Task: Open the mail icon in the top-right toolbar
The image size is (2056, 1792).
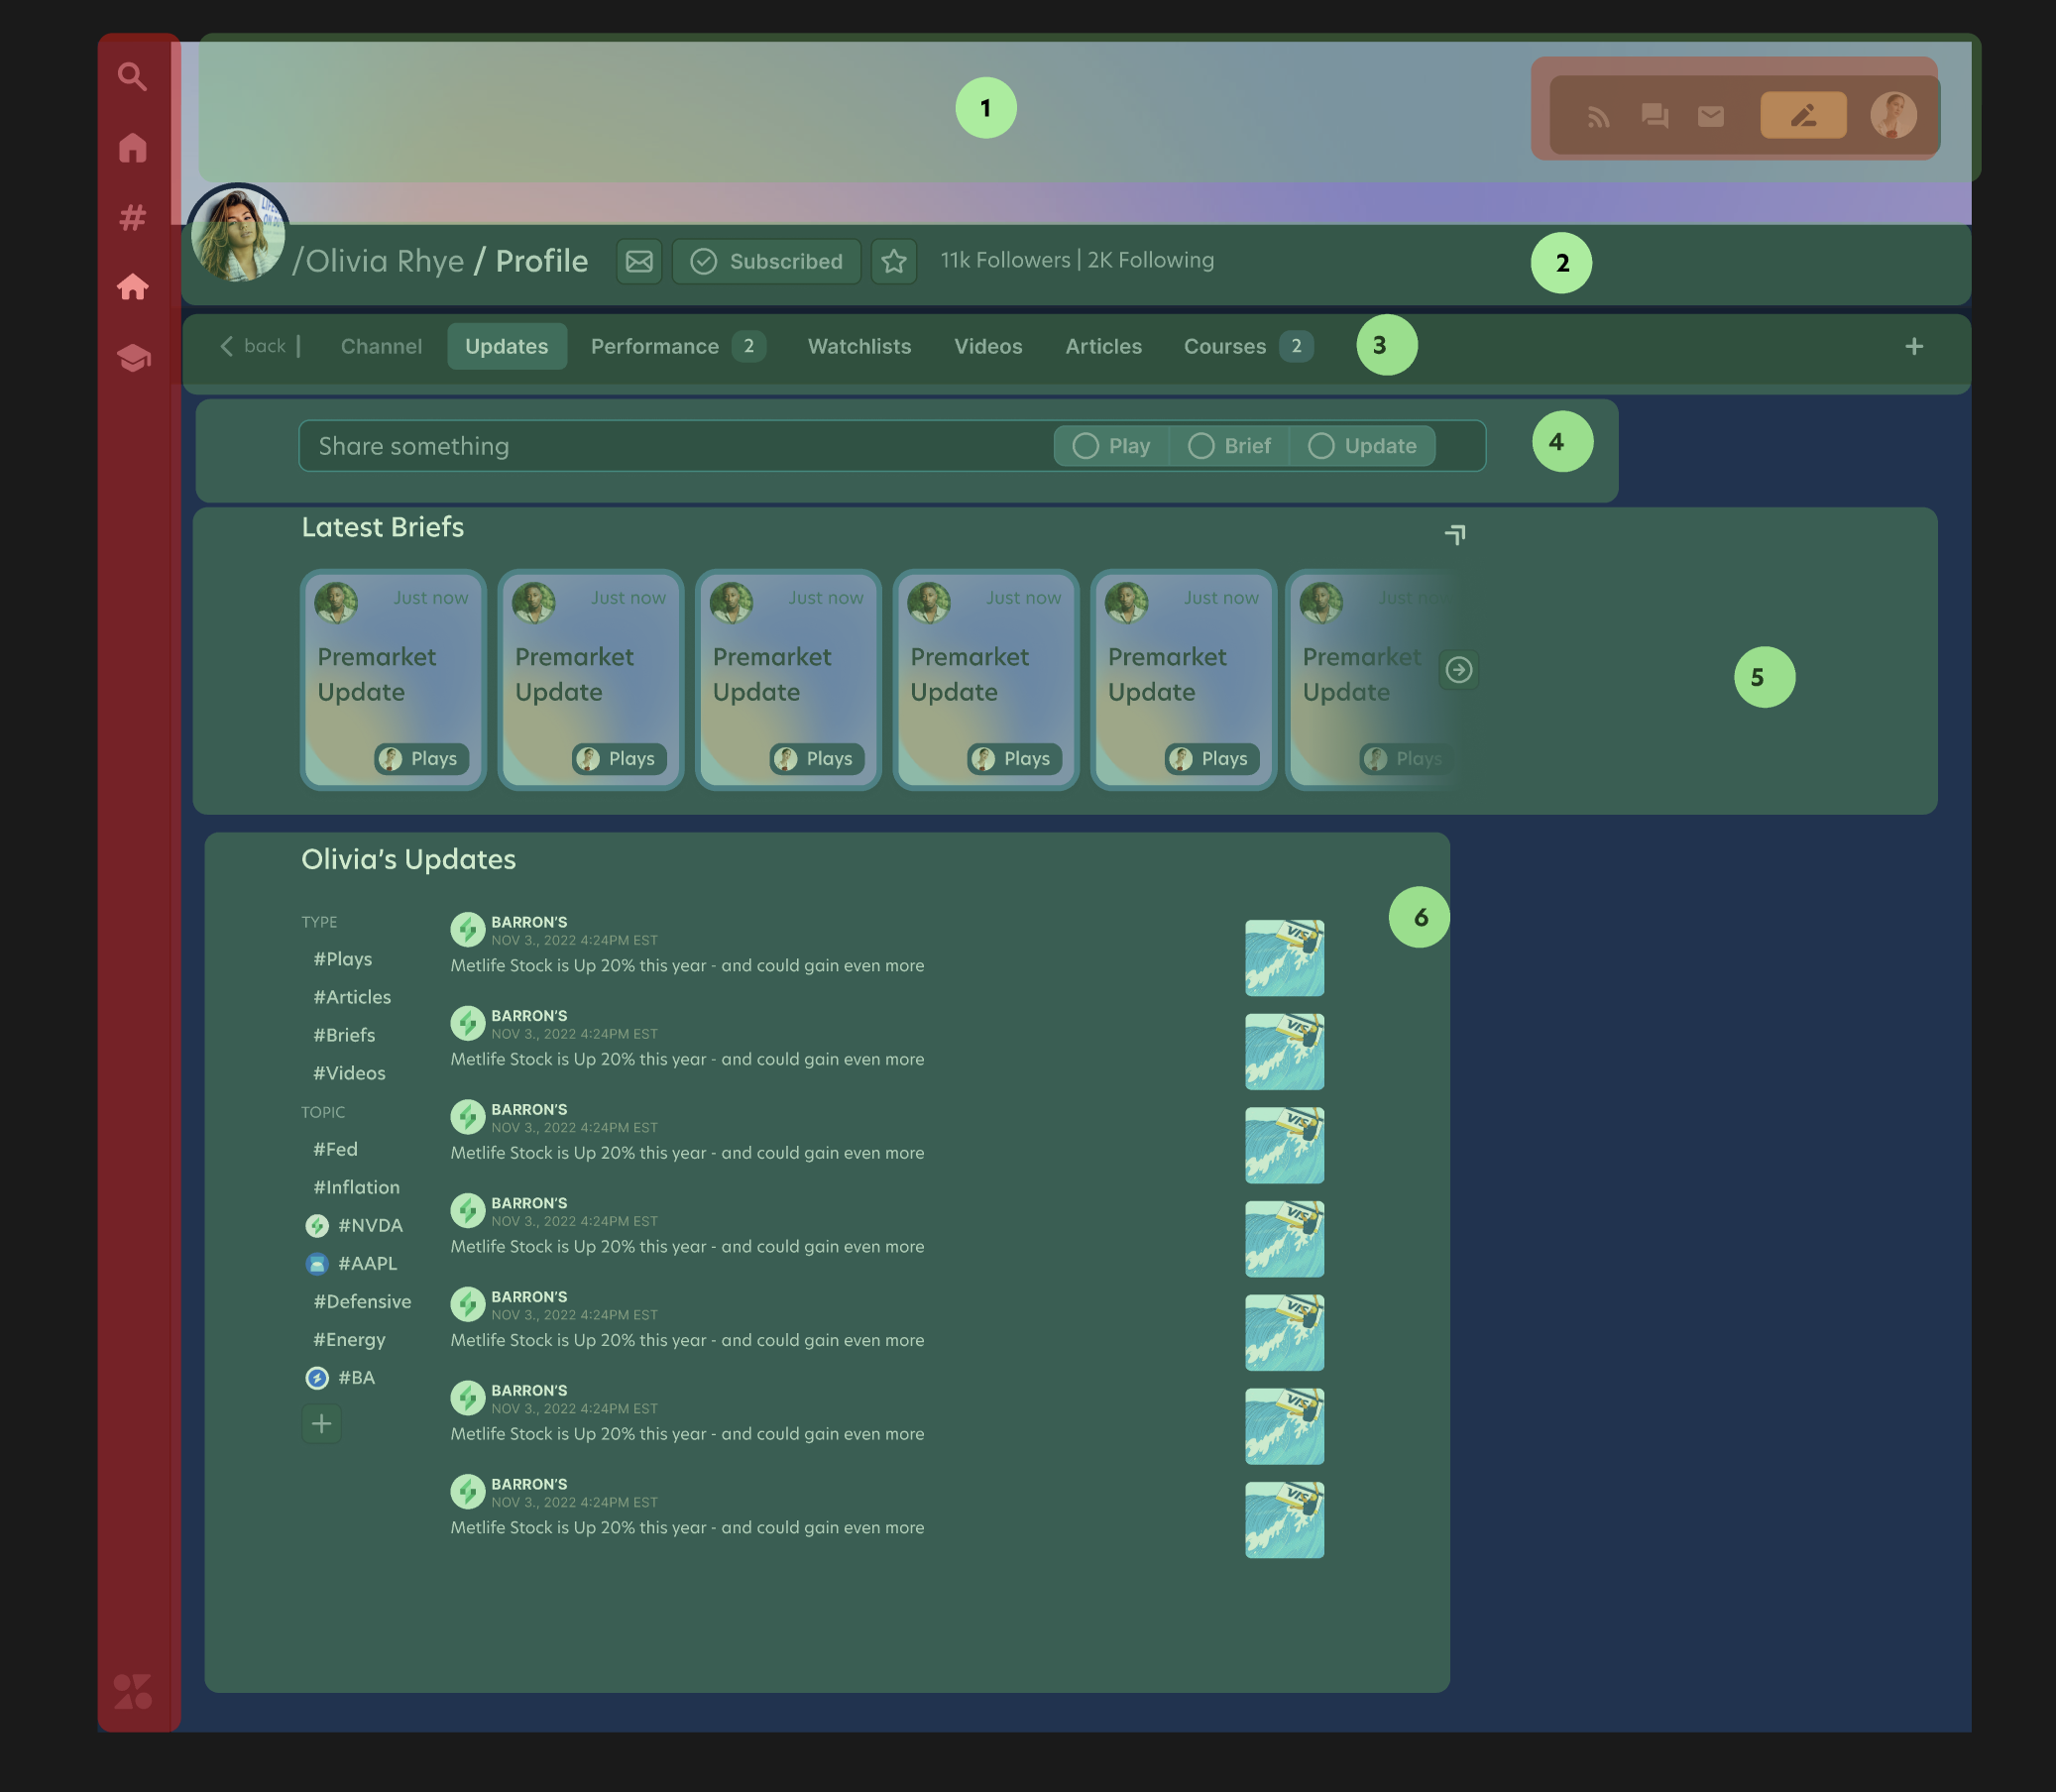Action: (x=1710, y=116)
